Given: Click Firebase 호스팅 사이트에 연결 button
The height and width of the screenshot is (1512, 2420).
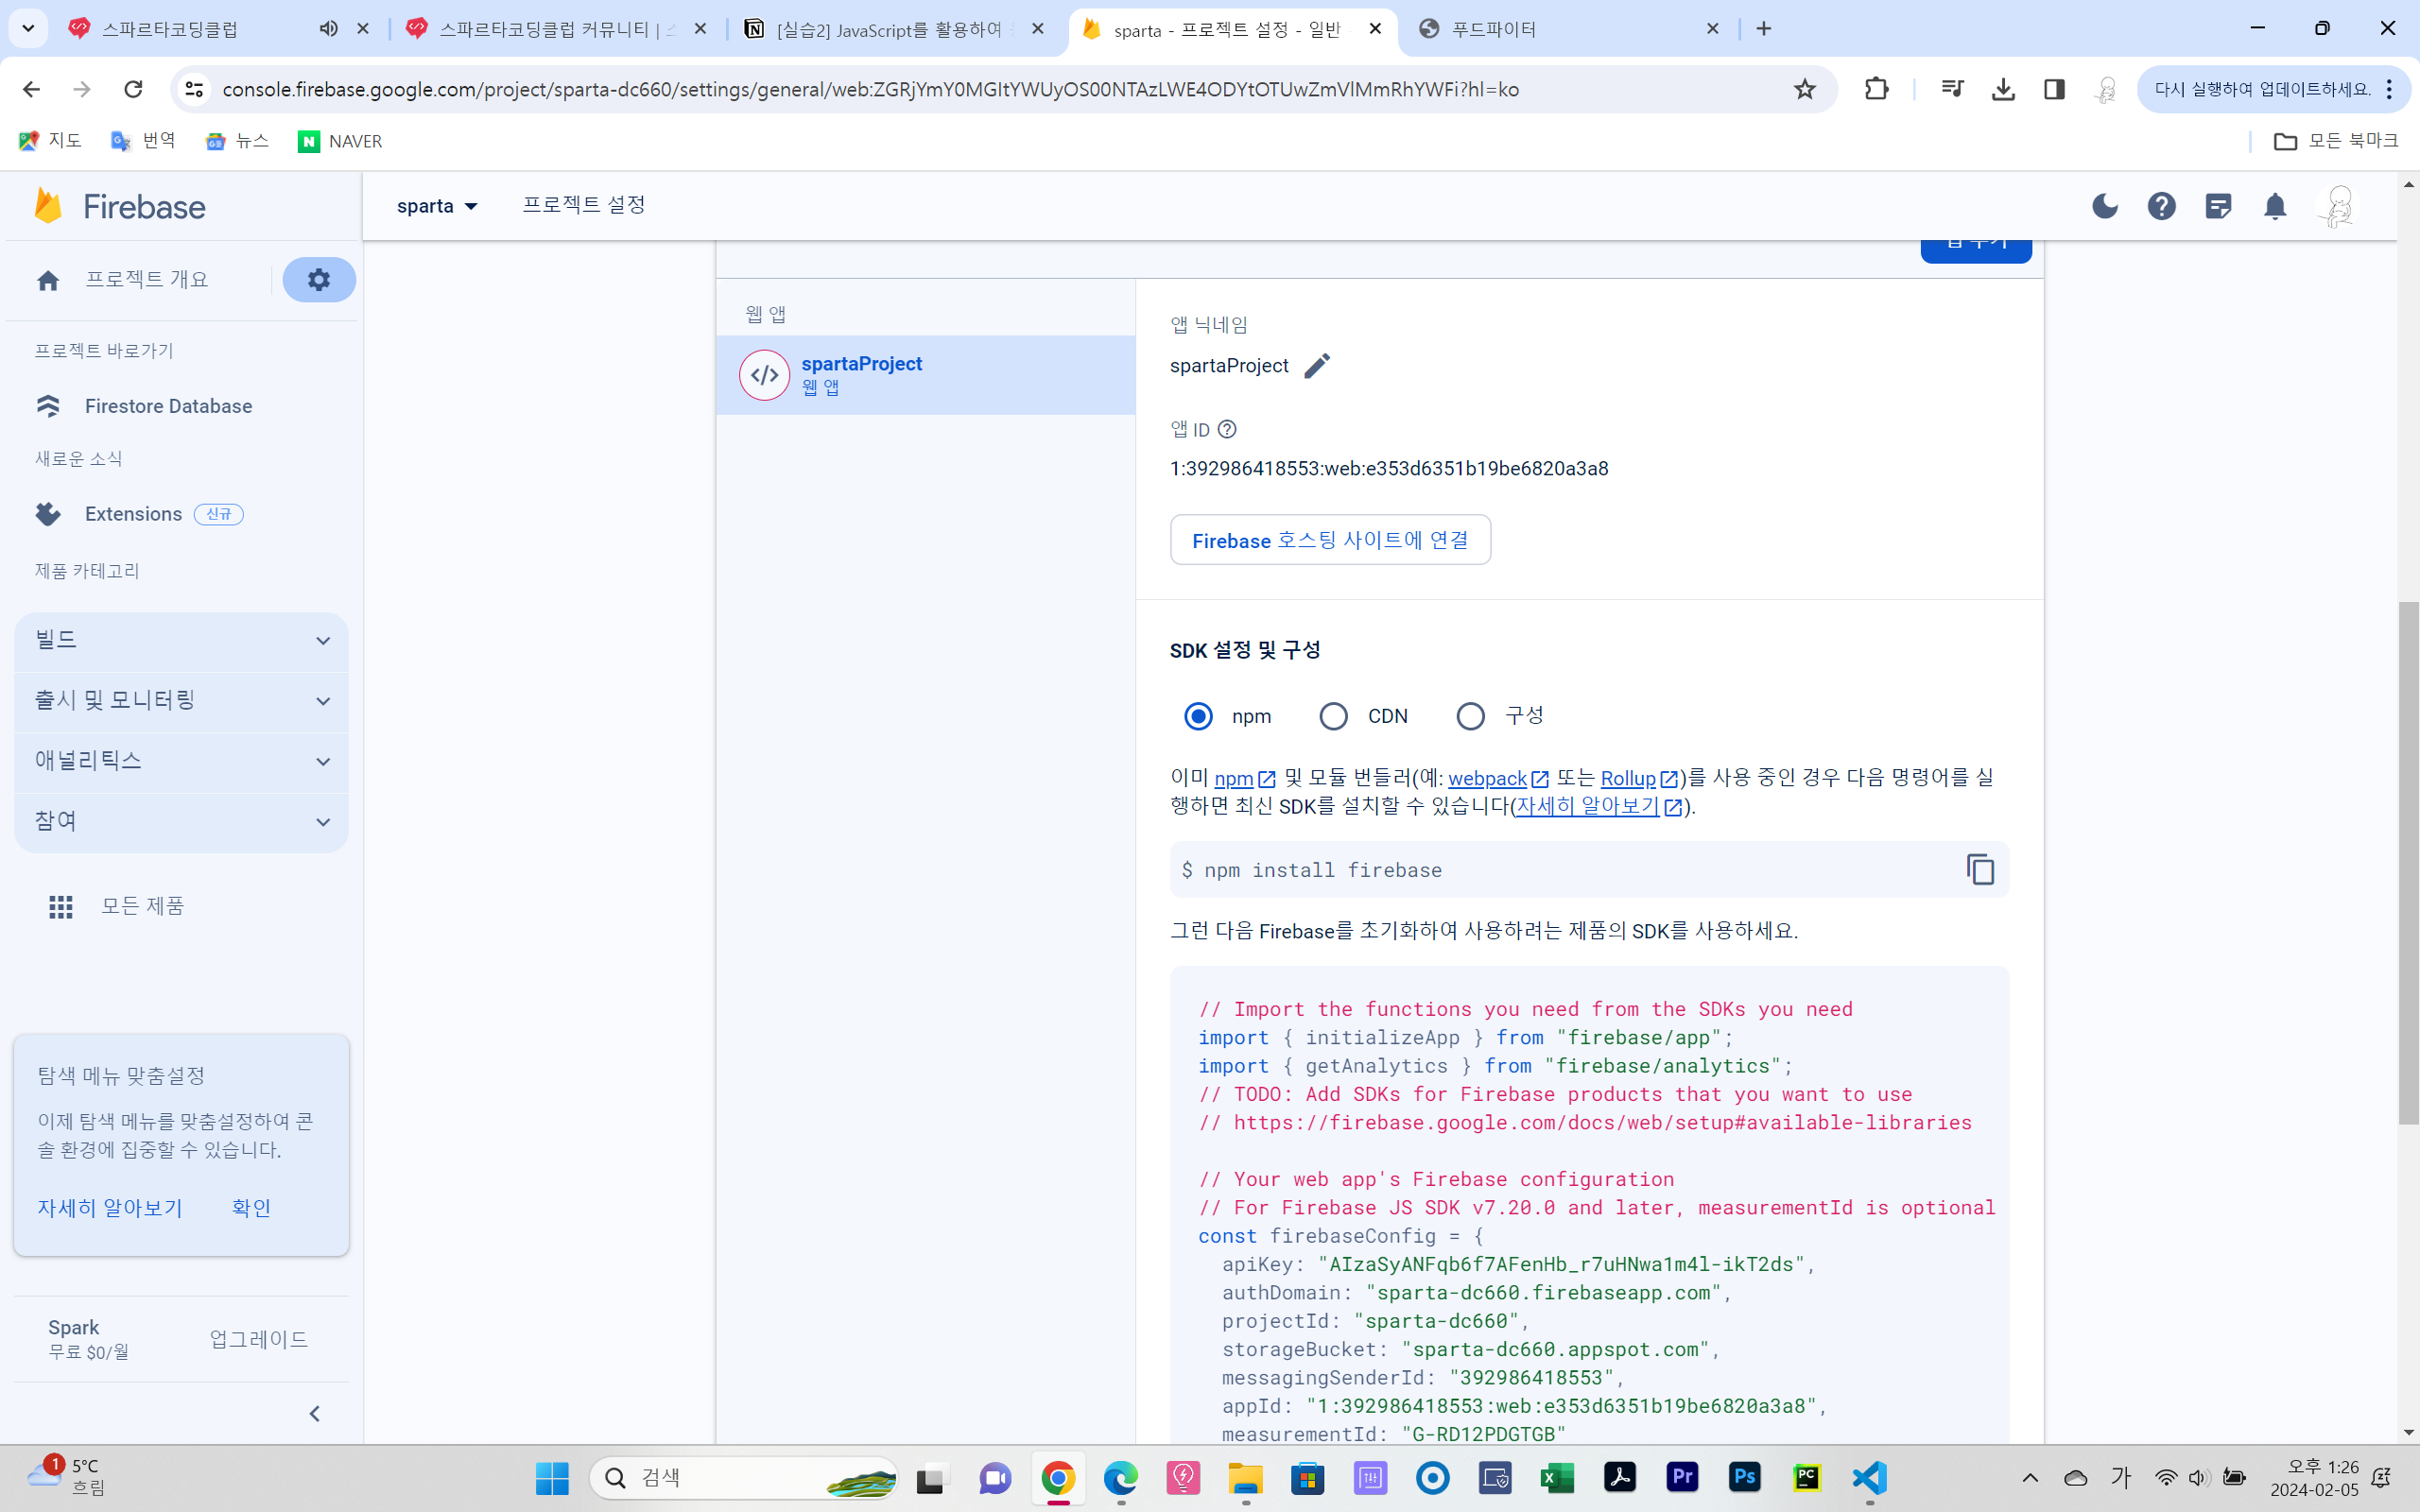Looking at the screenshot, I should point(1330,540).
